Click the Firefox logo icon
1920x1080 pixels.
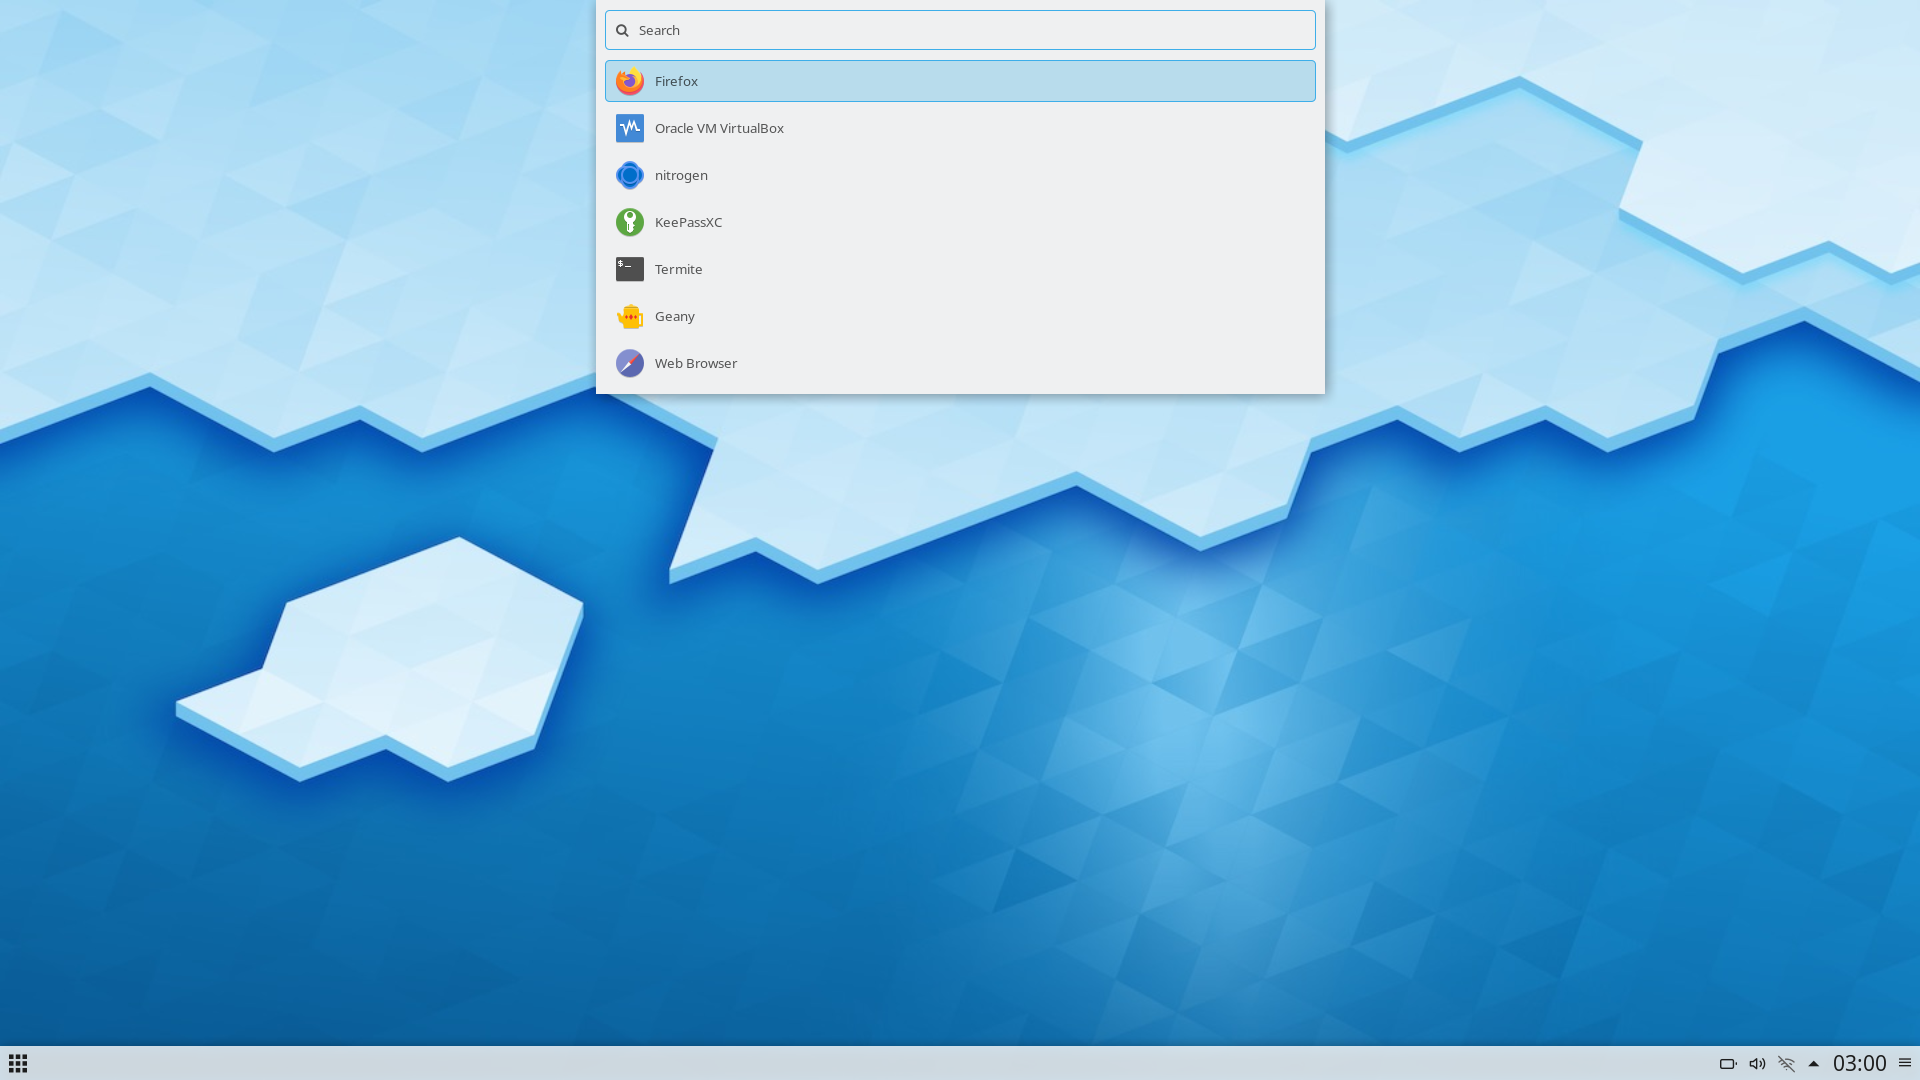click(629, 81)
